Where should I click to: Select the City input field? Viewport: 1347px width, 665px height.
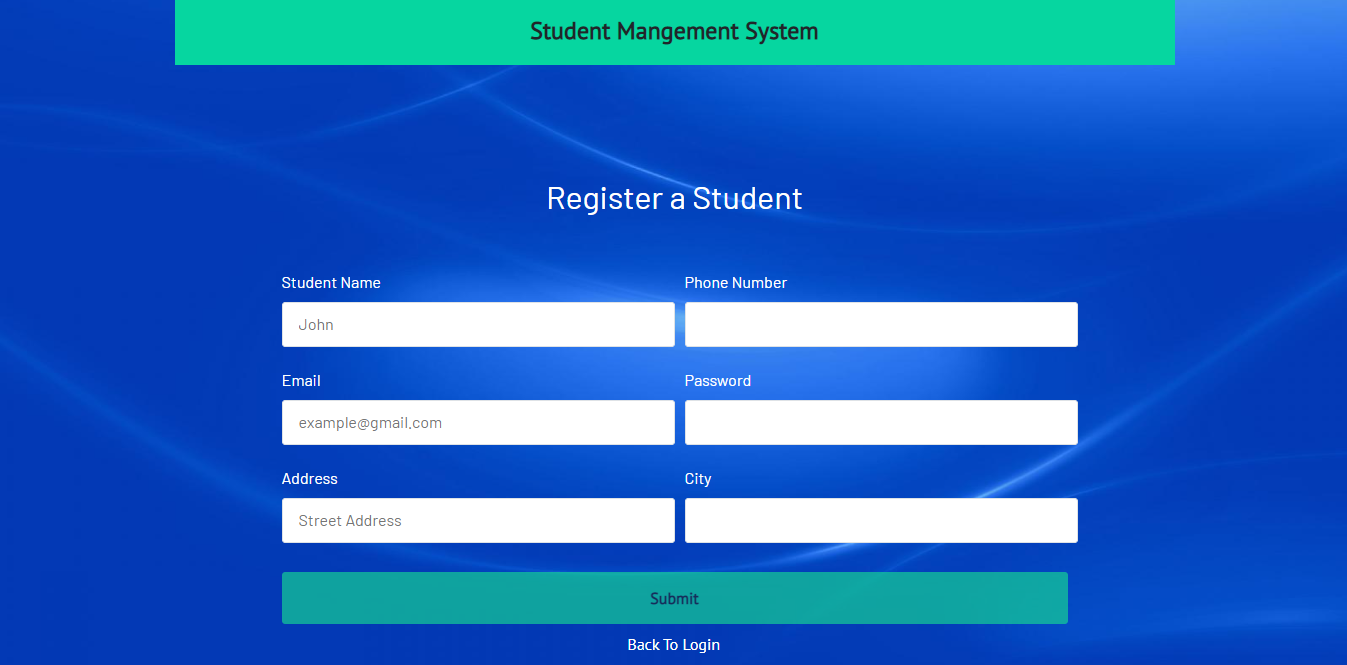[x=880, y=520]
